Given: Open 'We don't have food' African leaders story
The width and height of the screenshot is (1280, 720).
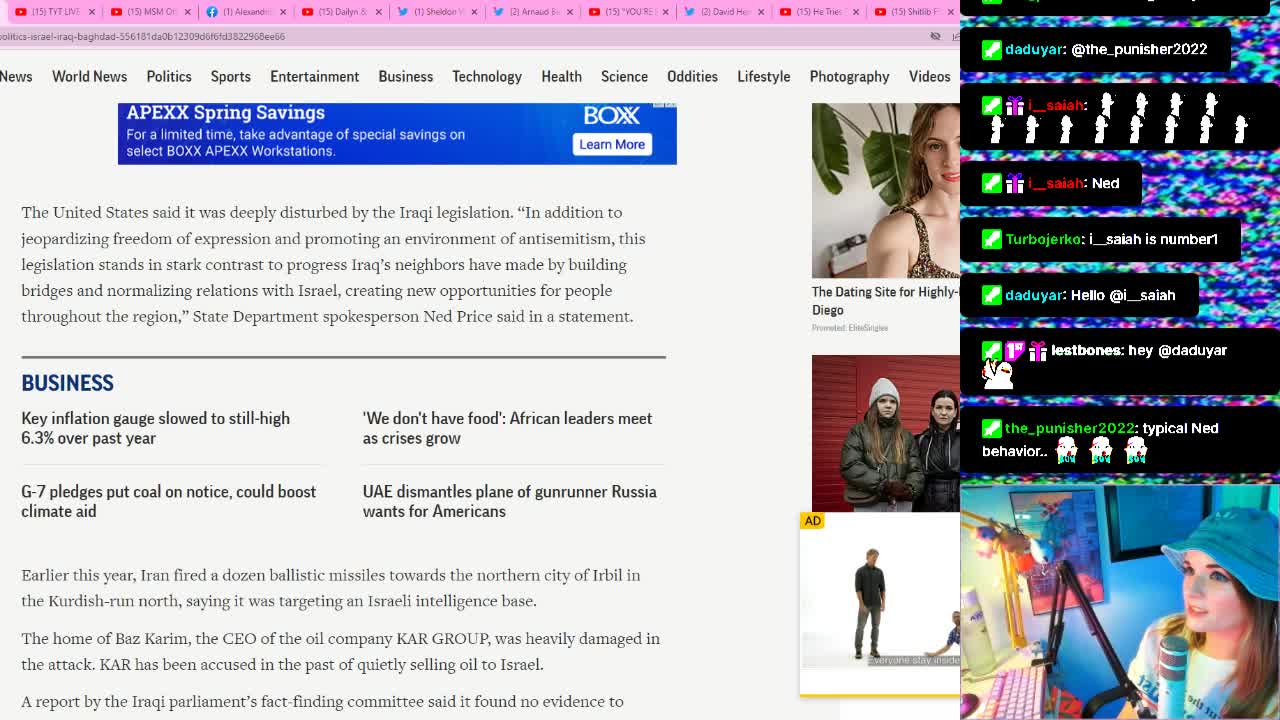Looking at the screenshot, I should click(507, 428).
